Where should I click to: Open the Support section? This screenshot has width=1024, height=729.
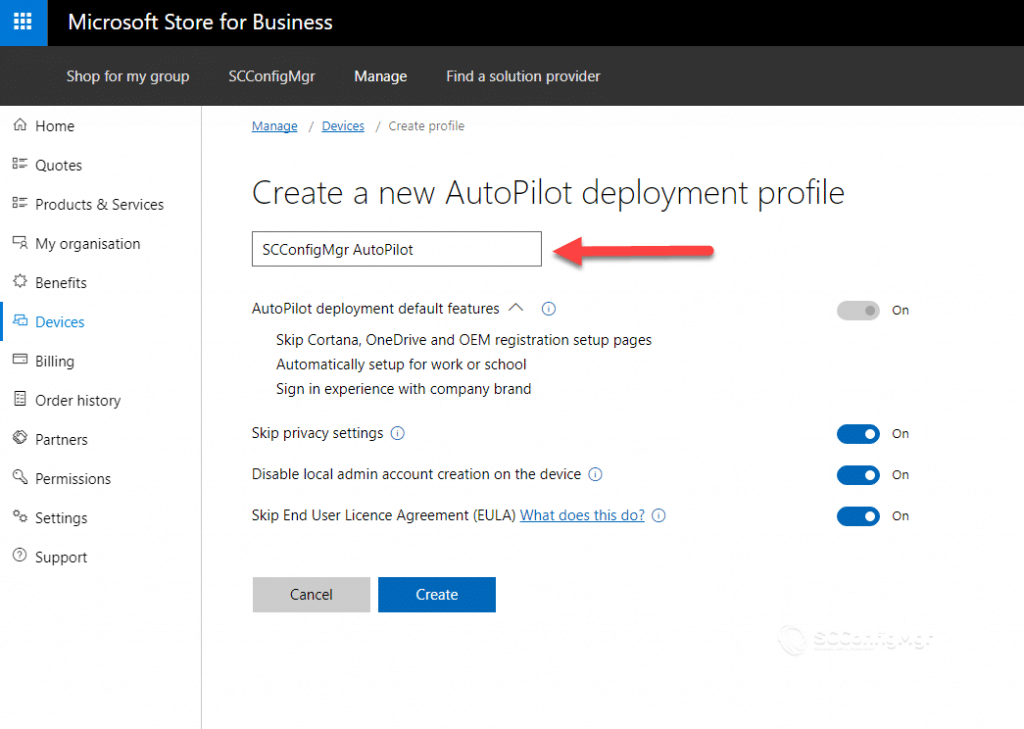(x=60, y=557)
